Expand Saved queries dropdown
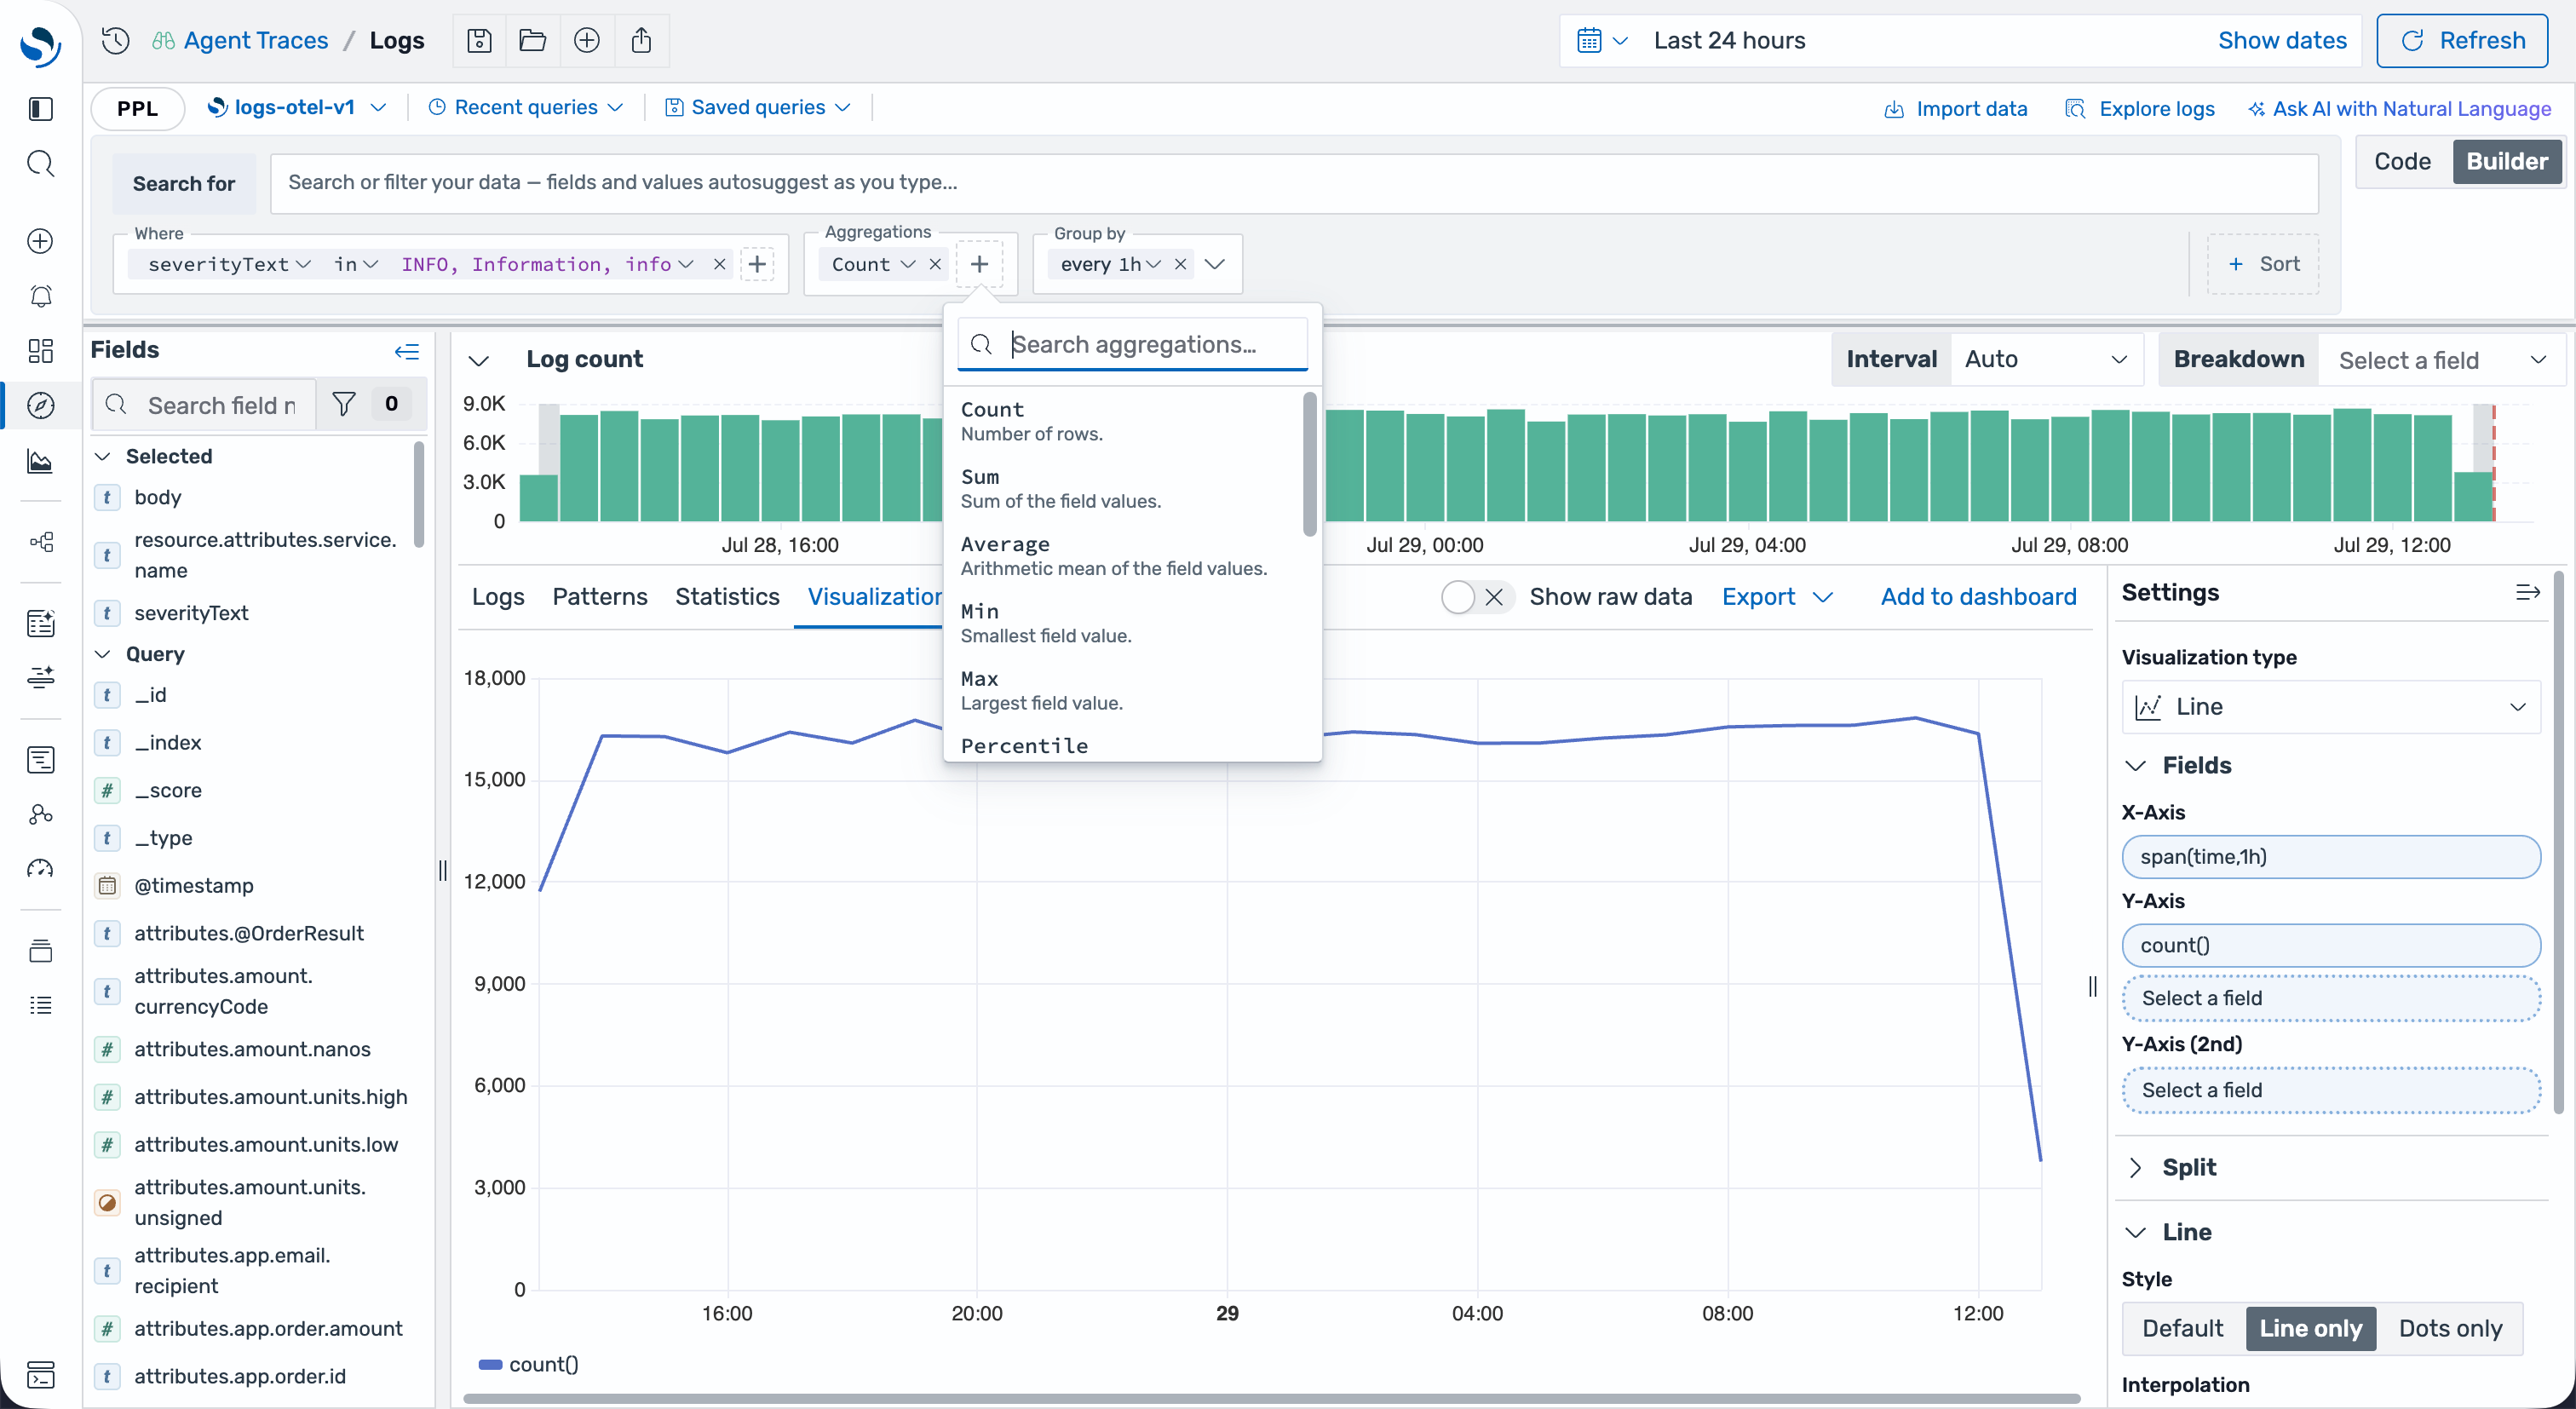2576x1409 pixels. pyautogui.click(x=758, y=108)
